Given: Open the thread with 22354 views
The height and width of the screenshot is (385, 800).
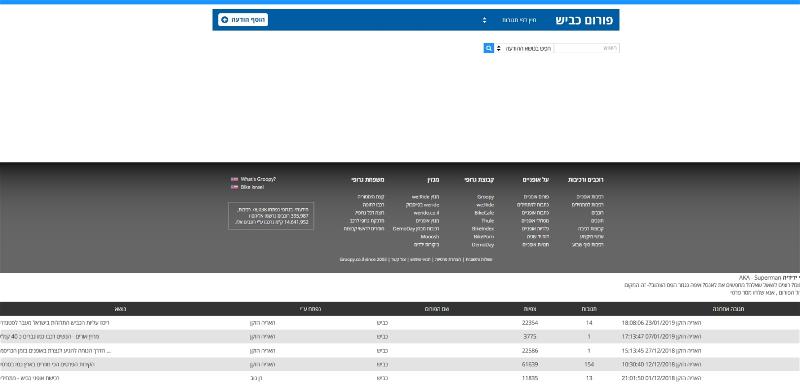Looking at the screenshot, I should (x=55, y=323).
